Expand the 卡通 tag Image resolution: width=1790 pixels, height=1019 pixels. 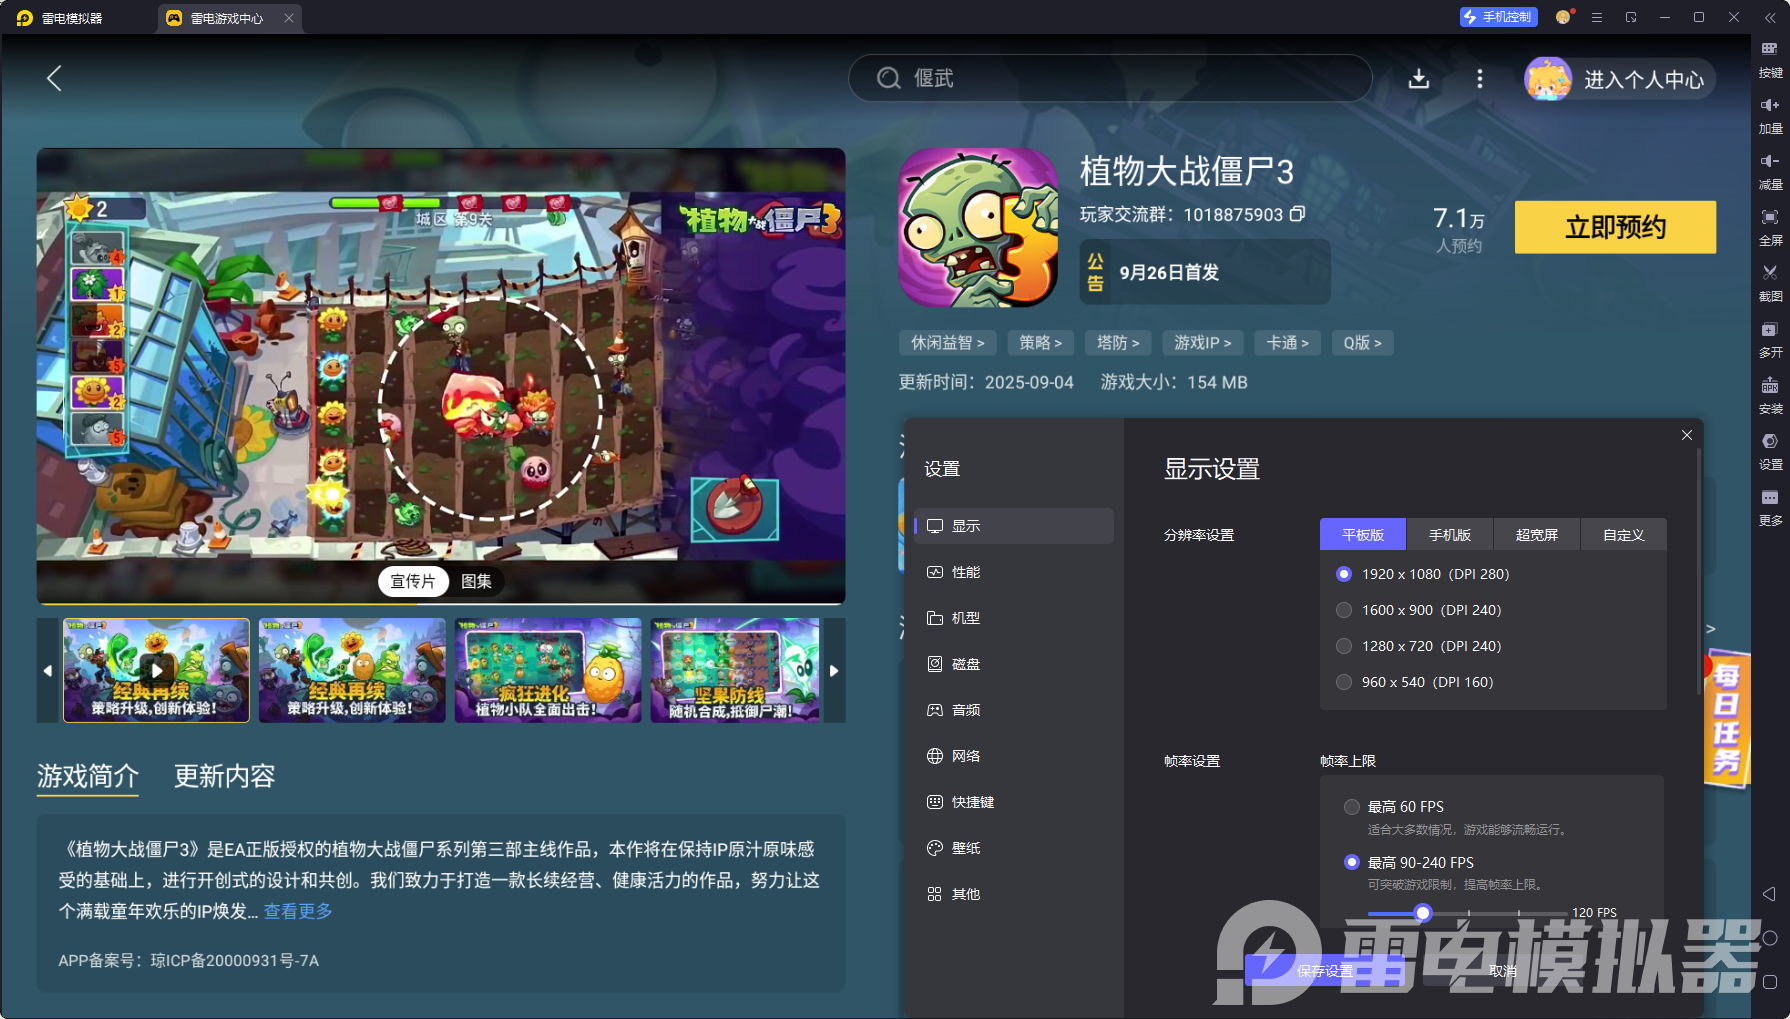click(x=1288, y=343)
